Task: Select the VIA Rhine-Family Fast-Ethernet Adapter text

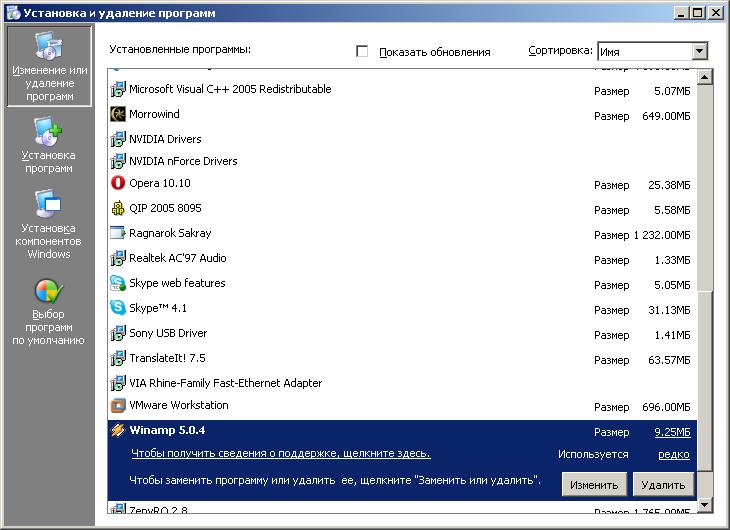Action: coord(225,383)
